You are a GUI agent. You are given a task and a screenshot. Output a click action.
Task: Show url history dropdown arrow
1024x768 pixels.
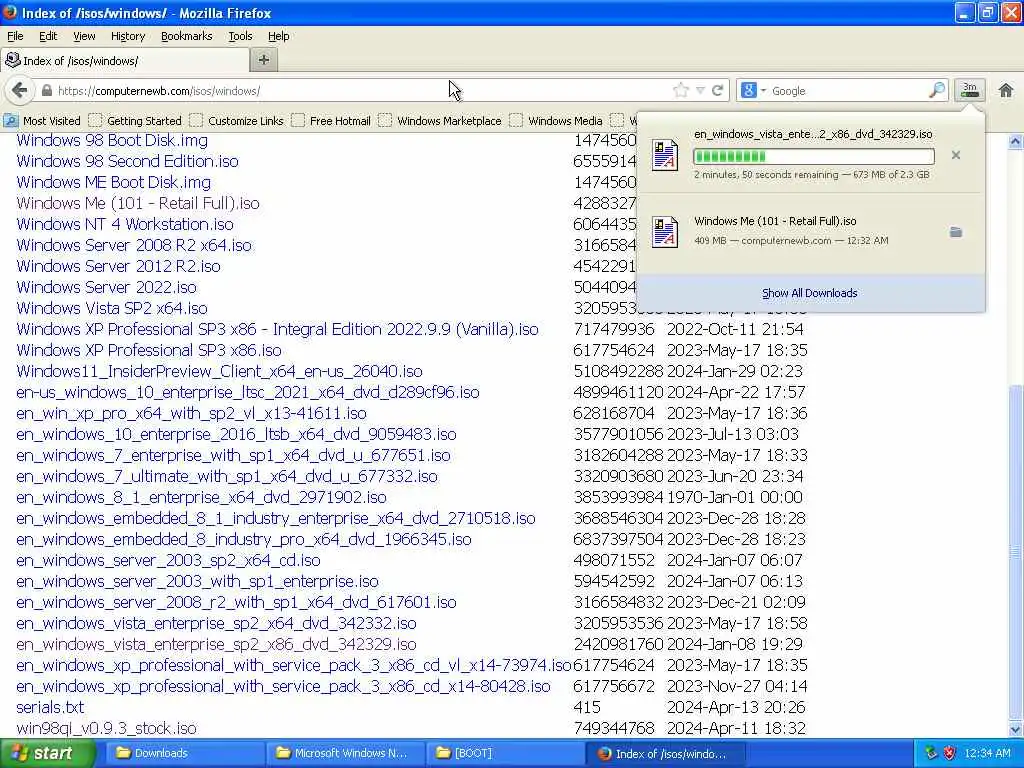click(x=700, y=91)
